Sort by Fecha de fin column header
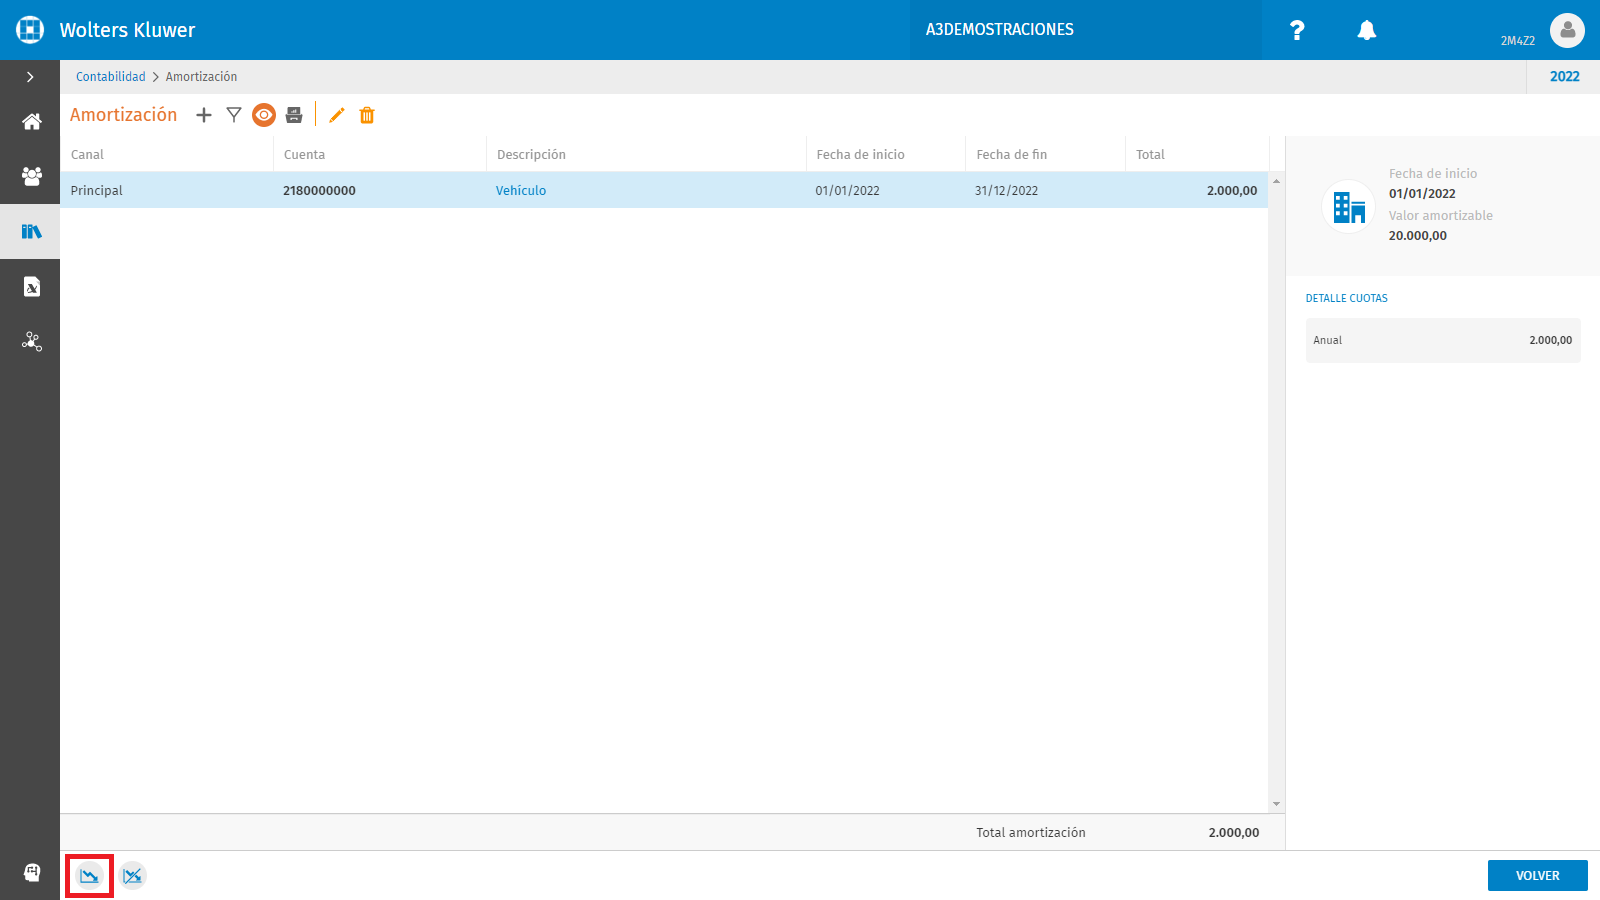 [x=1012, y=155]
